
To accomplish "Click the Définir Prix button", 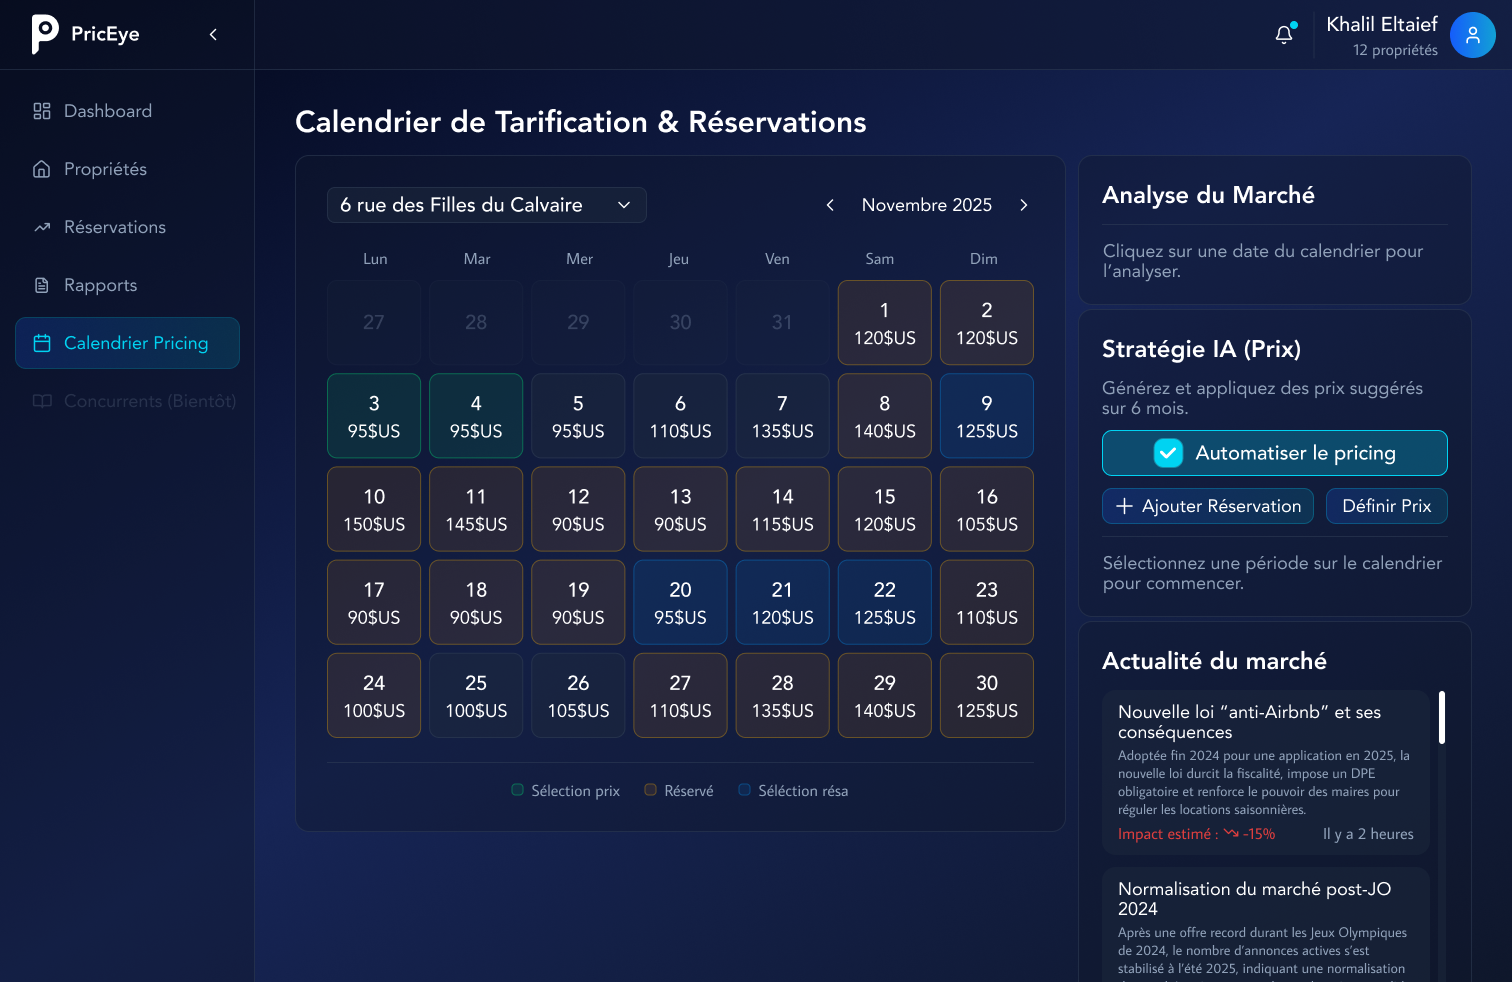I will tap(1386, 506).
